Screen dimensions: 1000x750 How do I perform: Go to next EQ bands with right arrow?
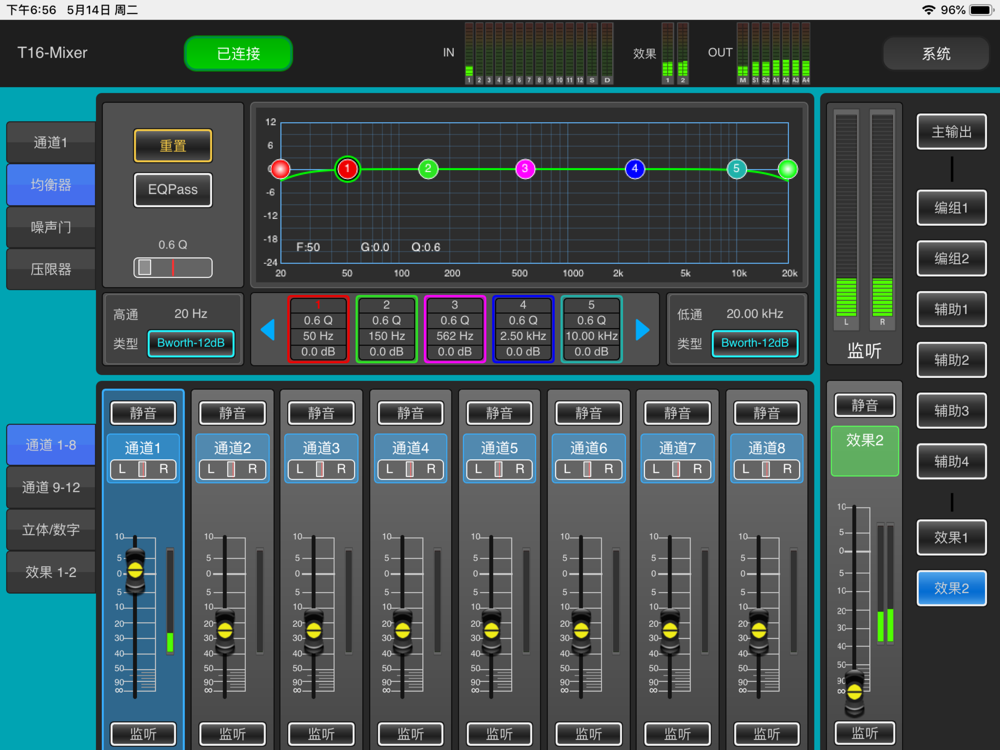642,330
